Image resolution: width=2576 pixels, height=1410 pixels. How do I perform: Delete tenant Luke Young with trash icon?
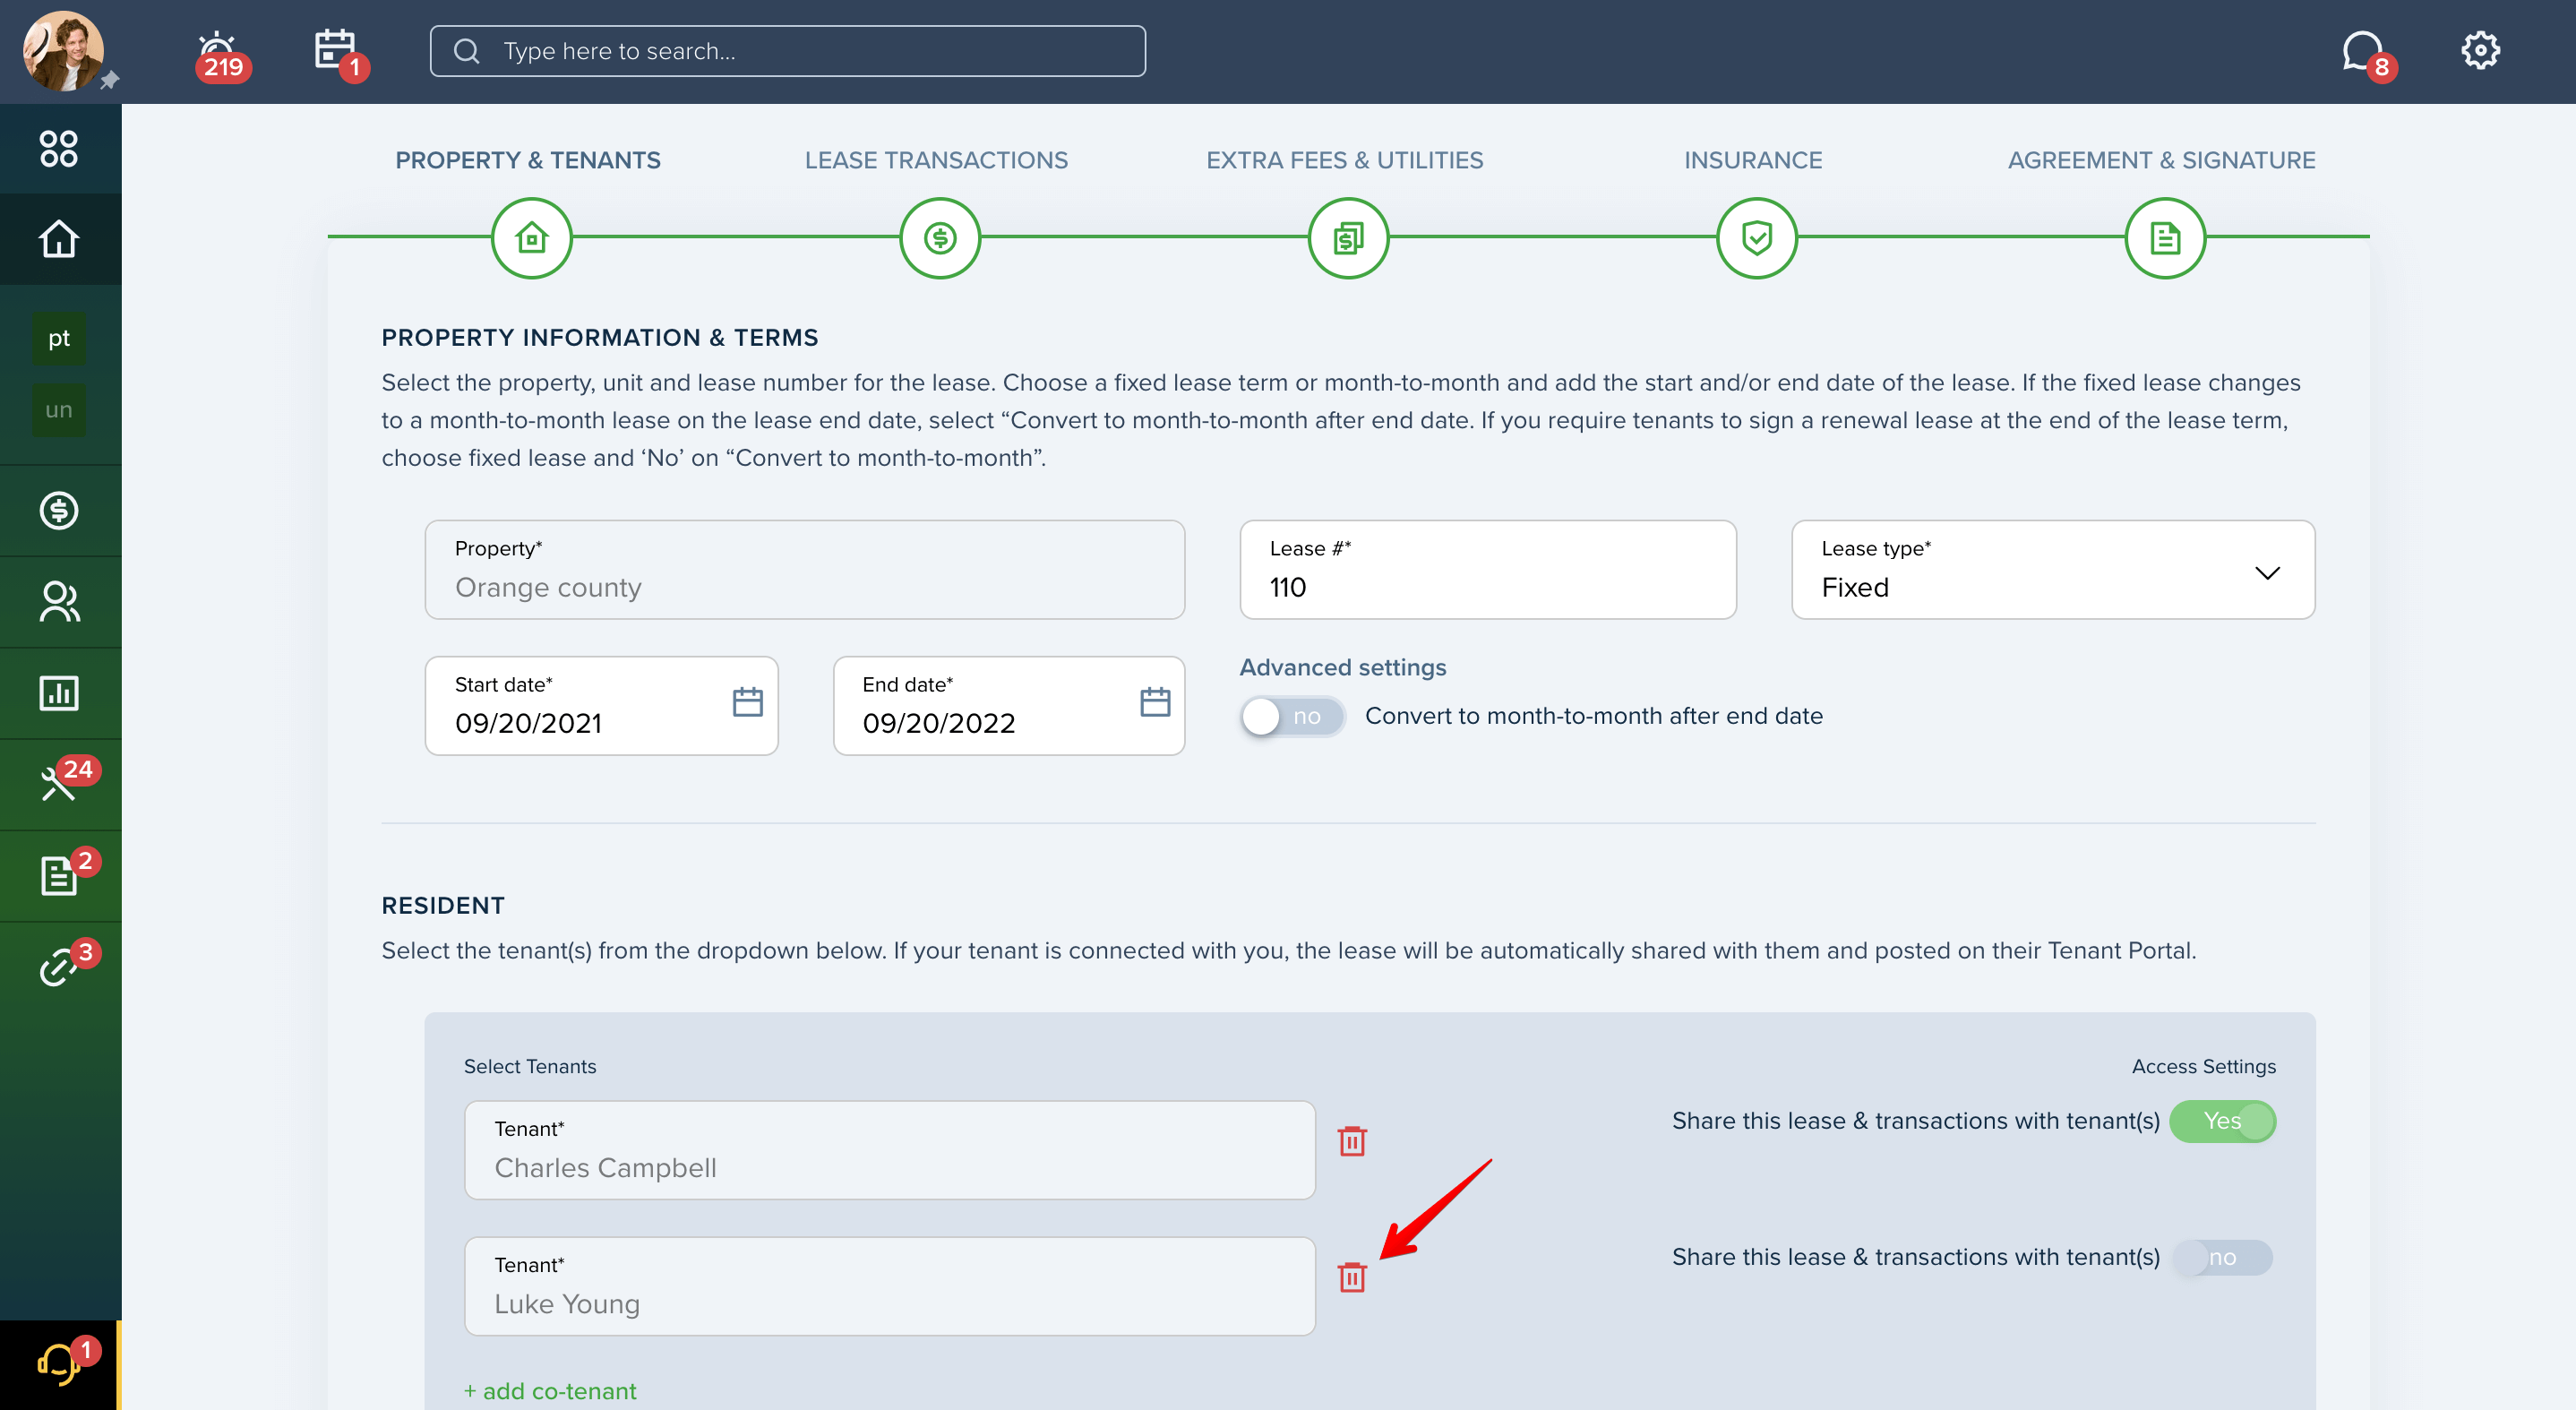tap(1352, 1276)
